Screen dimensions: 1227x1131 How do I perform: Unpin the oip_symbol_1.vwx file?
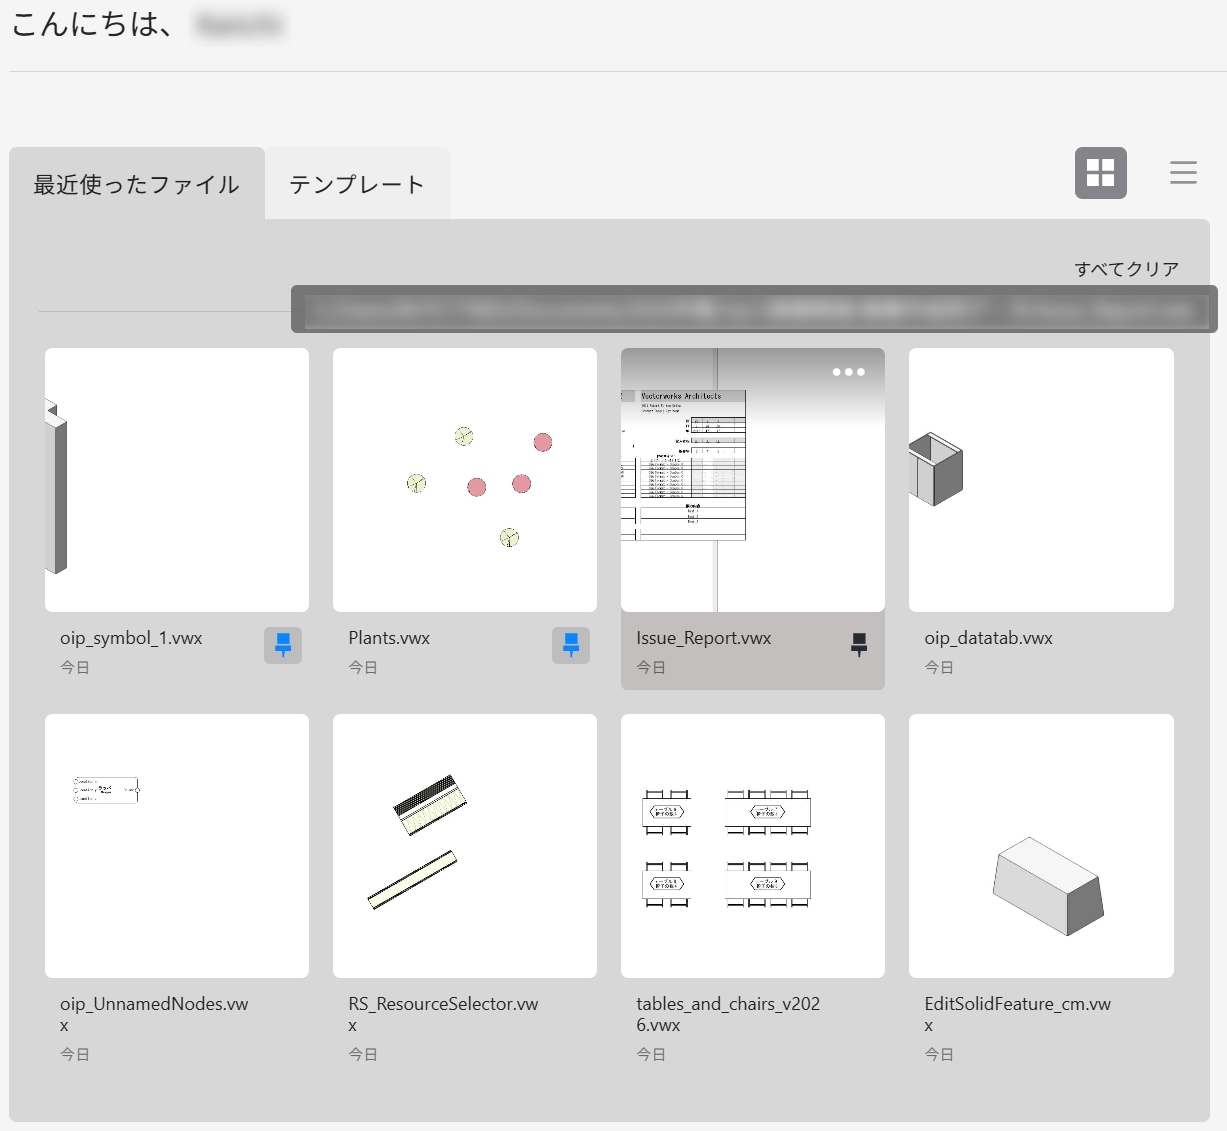click(x=283, y=645)
